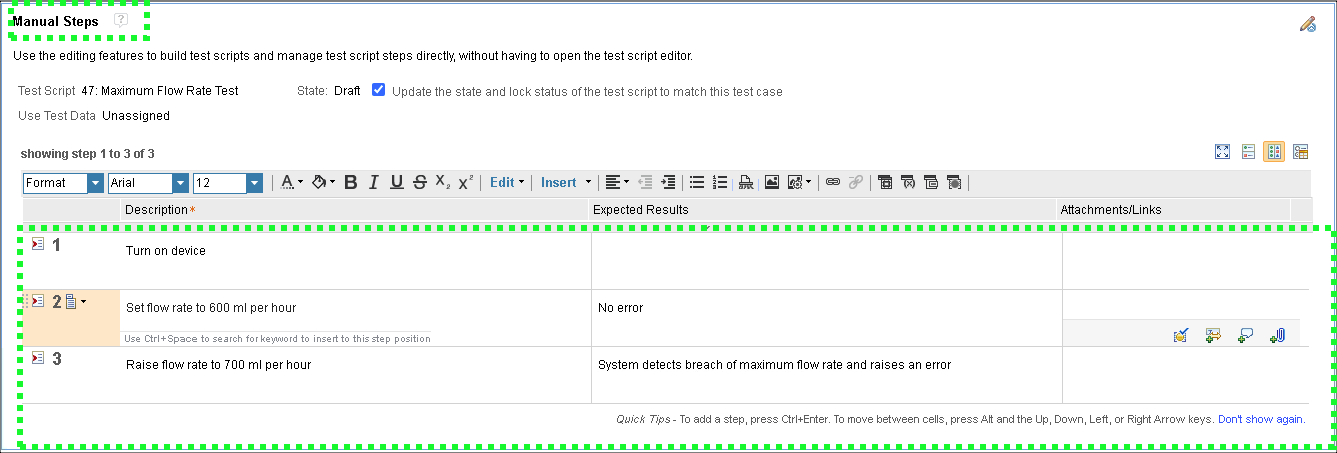Toggle bold text formatting
1337x453 pixels.
click(351, 182)
